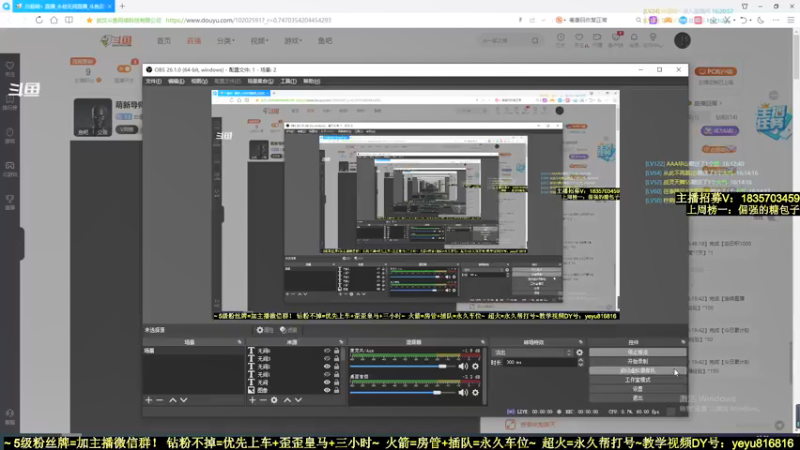Screen dimensions: 800x450
Task: Open the gamepad icon in Douyu left sidebar
Action: (x=10, y=165)
